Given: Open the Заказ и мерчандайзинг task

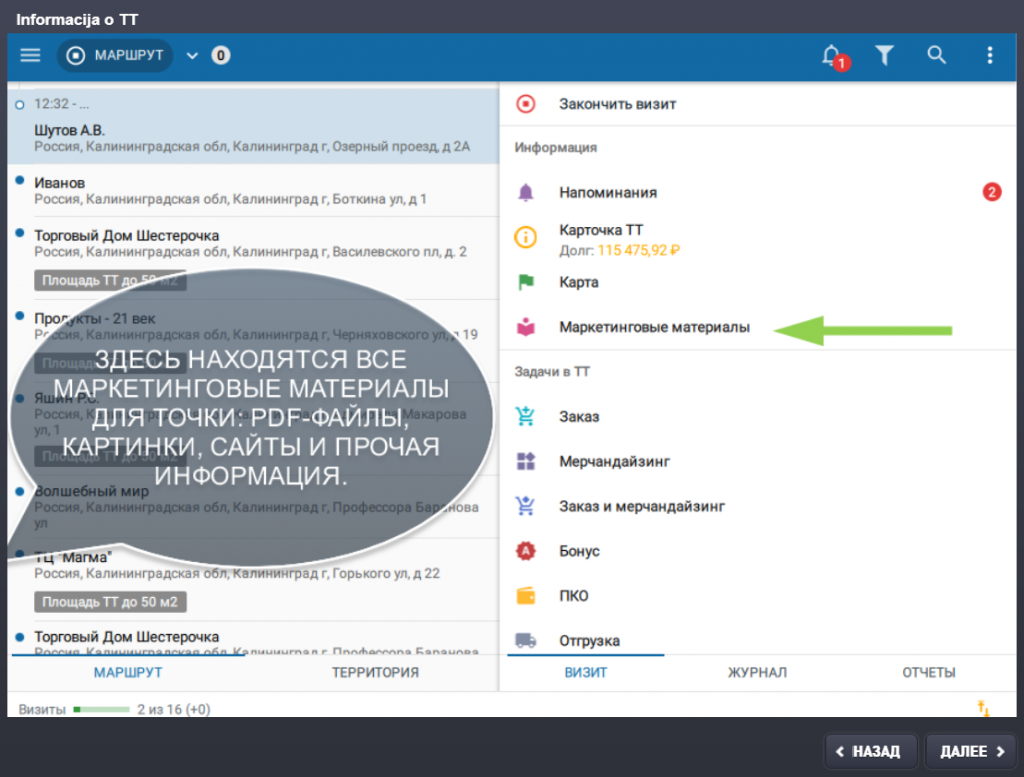Looking at the screenshot, I should click(758, 506).
